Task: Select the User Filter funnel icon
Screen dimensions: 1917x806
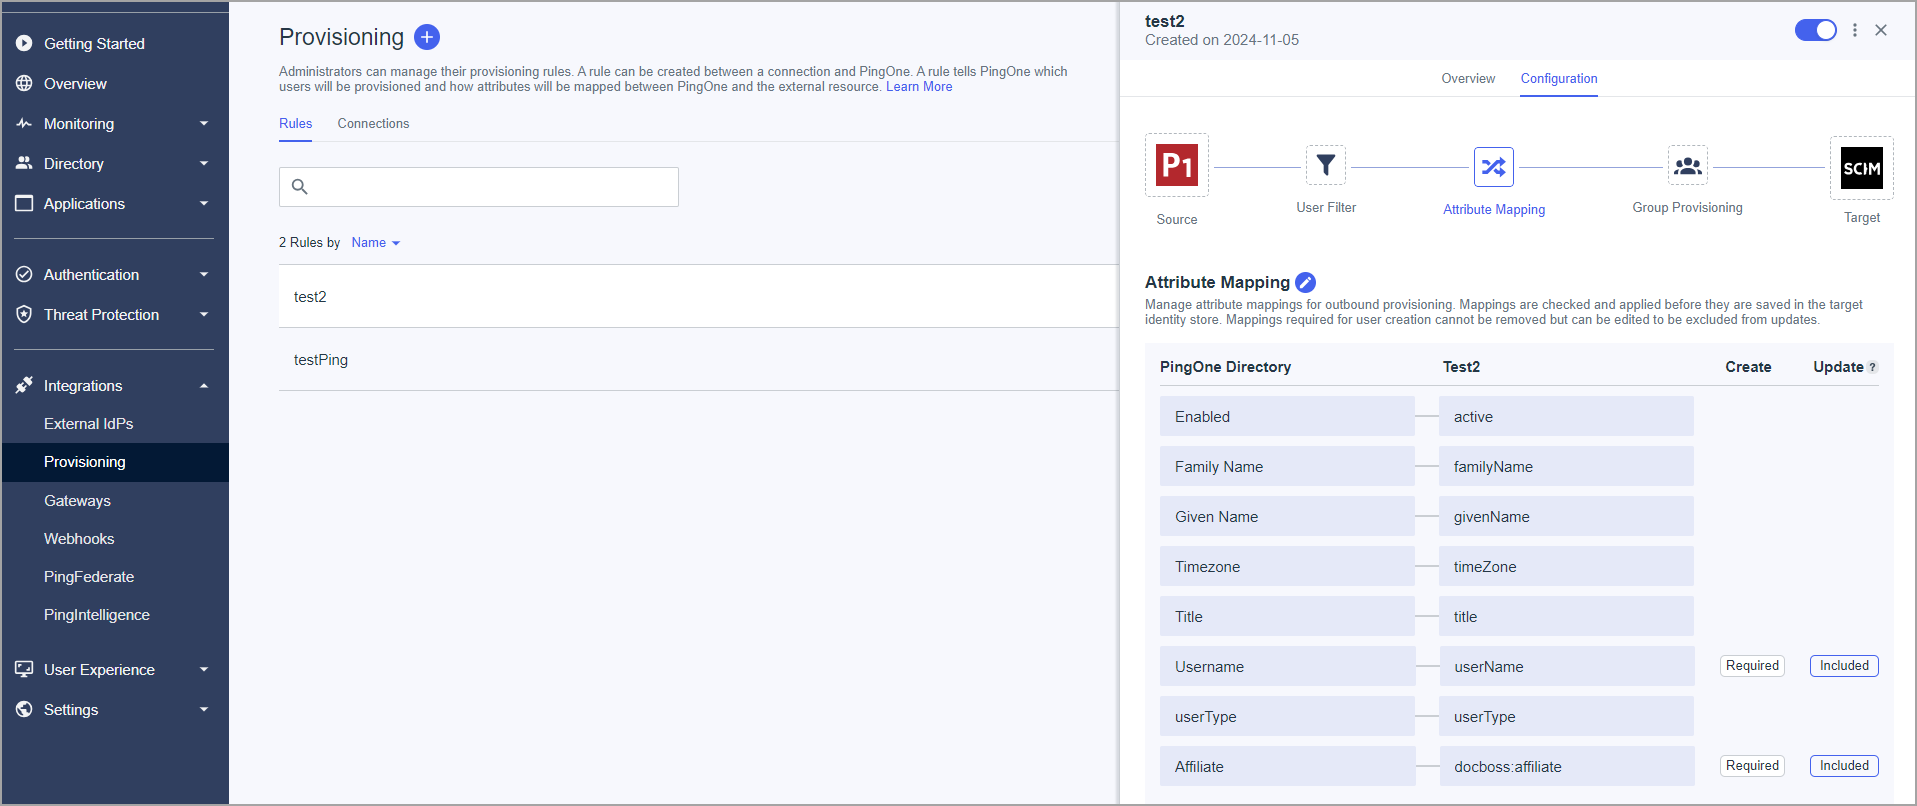Action: coord(1326,165)
